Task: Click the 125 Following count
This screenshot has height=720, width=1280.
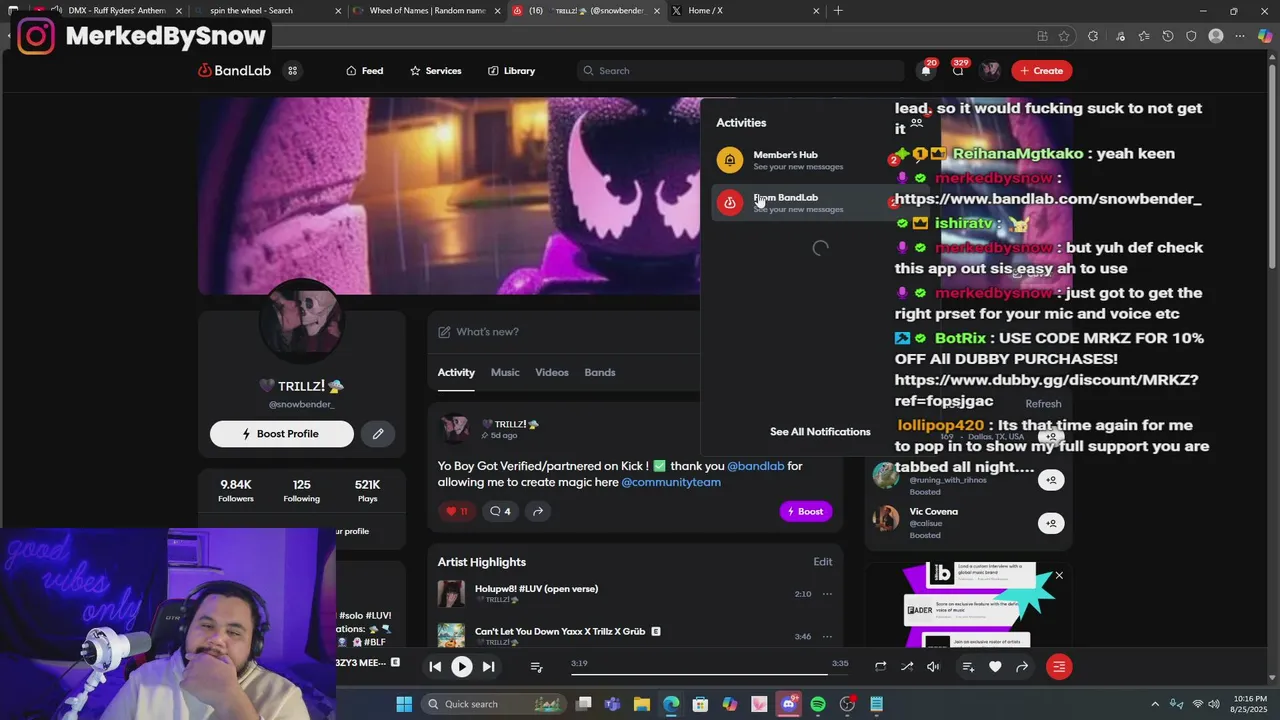Action: point(301,491)
